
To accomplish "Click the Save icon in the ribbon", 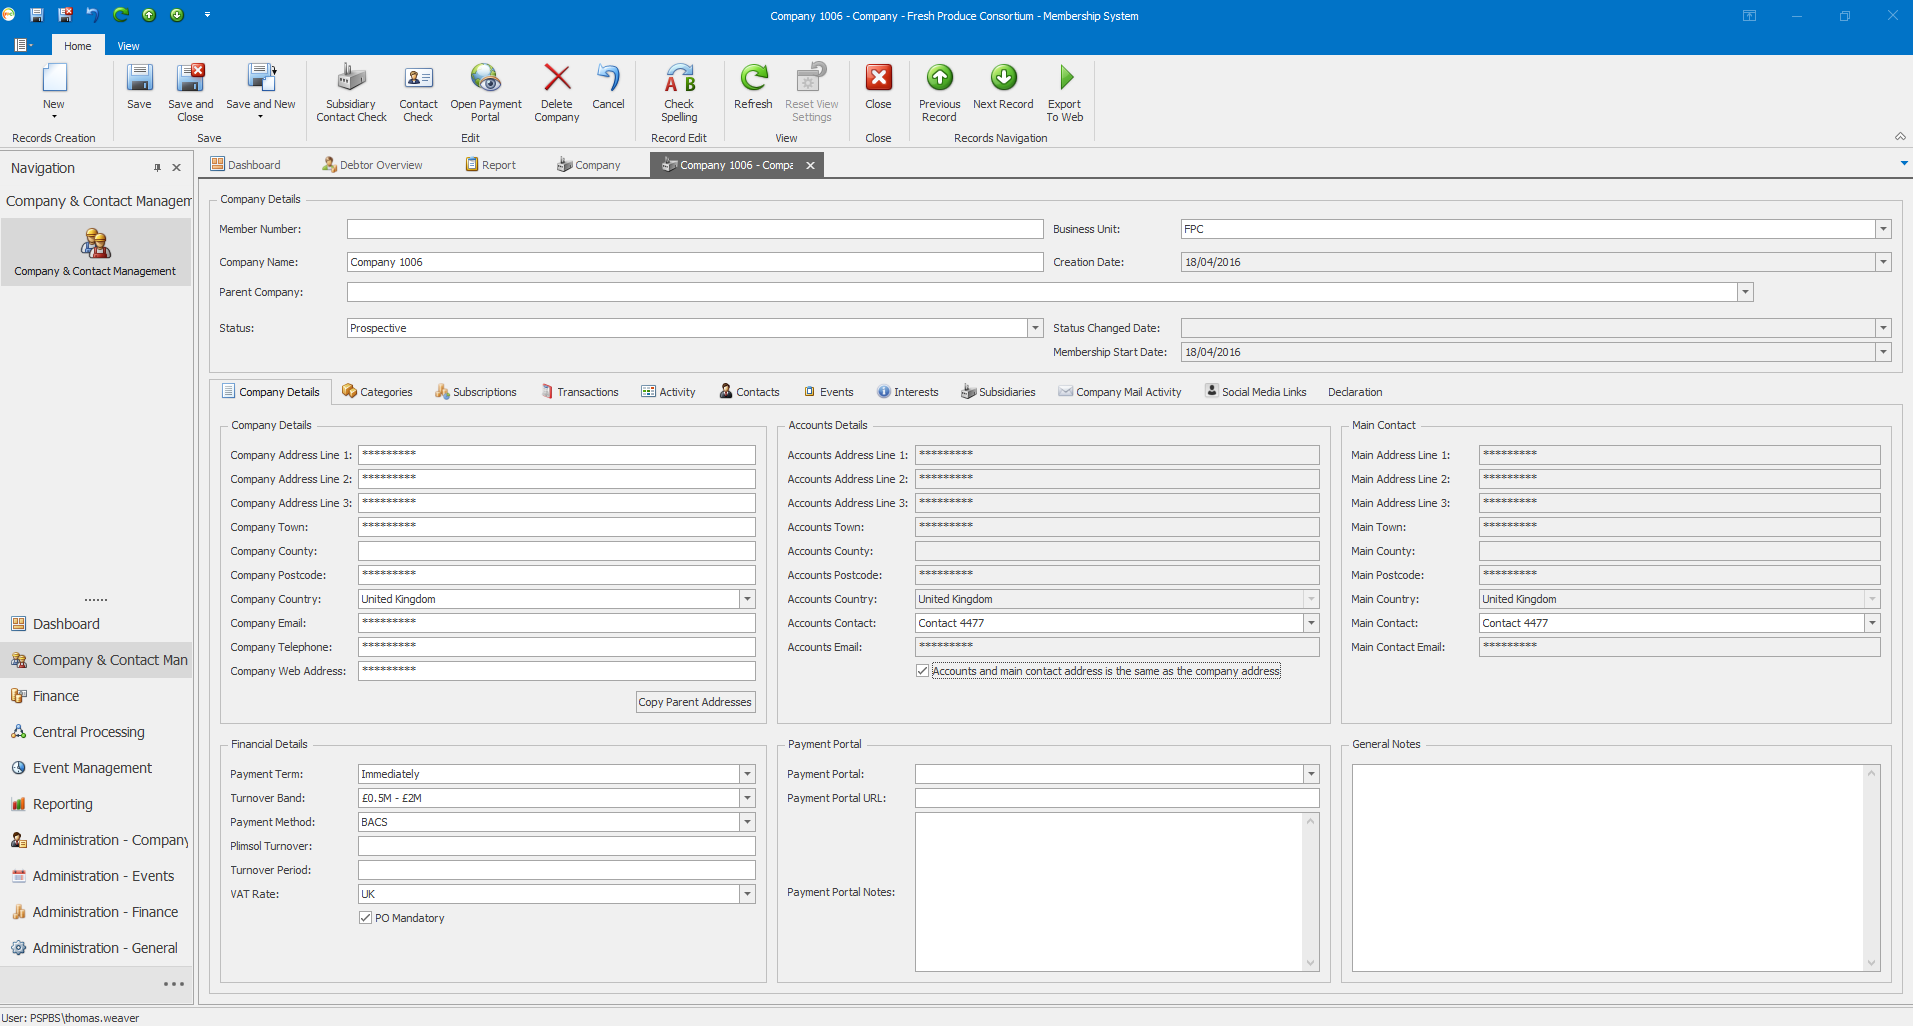I will (139, 78).
